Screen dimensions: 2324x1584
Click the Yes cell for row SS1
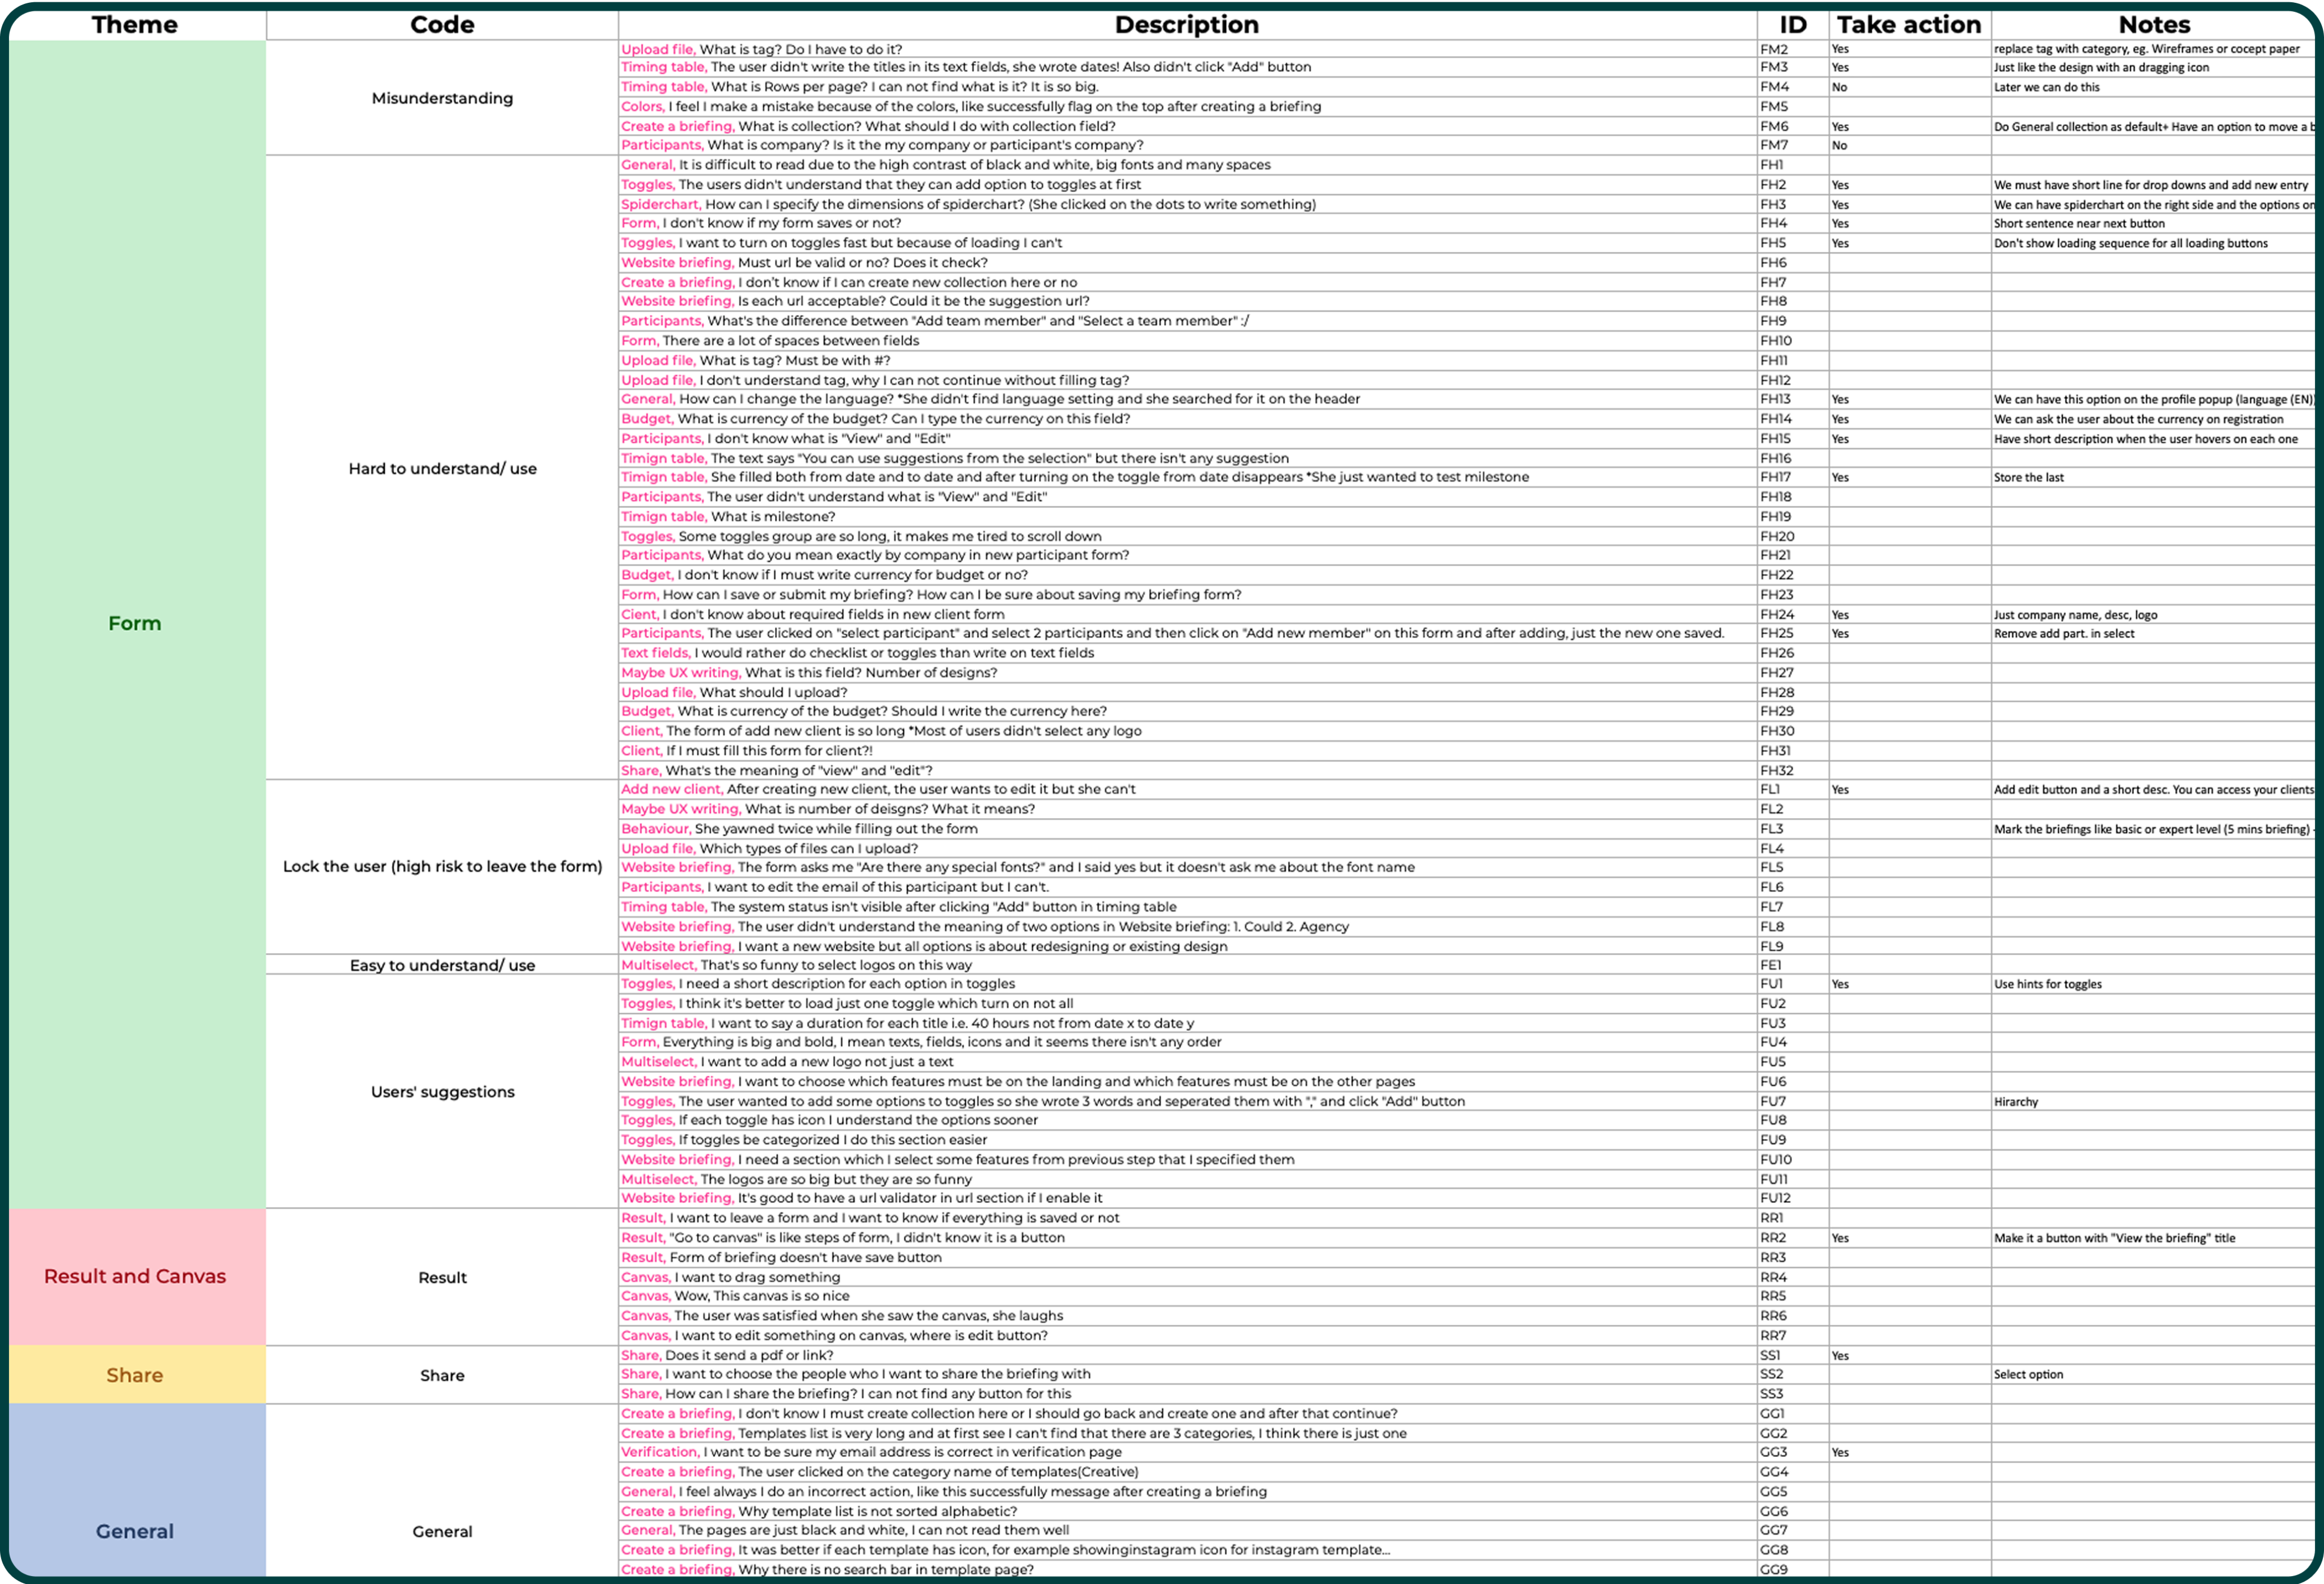[x=1840, y=1355]
